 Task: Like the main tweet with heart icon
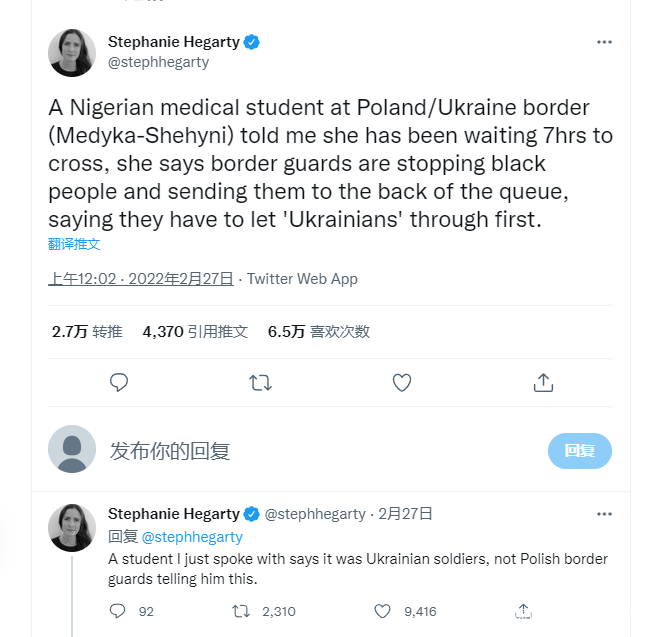pyautogui.click(x=402, y=382)
